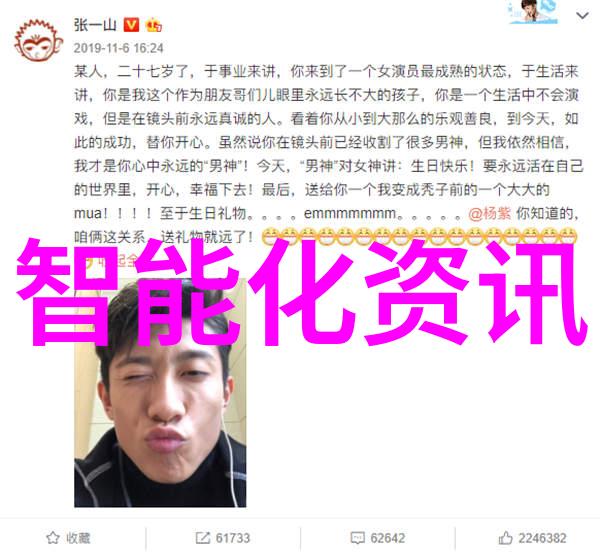Click the star favorite icon
Image resolution: width=600 pixels, height=558 pixels.
coord(52,538)
